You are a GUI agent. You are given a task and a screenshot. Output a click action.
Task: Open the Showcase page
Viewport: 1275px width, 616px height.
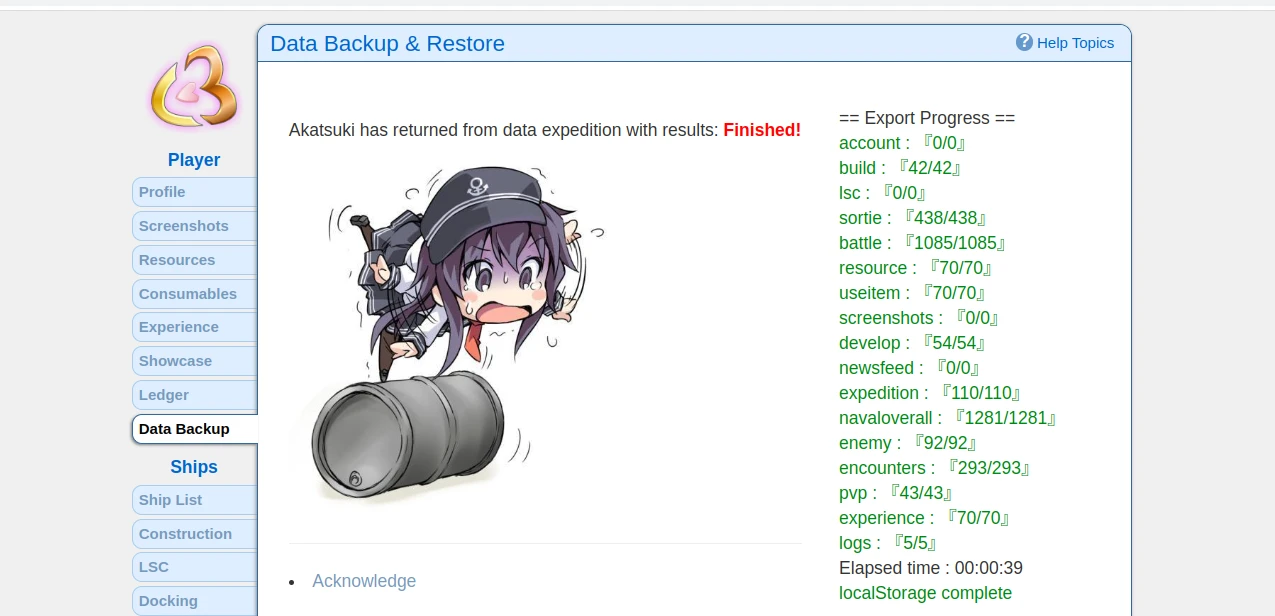(x=195, y=361)
